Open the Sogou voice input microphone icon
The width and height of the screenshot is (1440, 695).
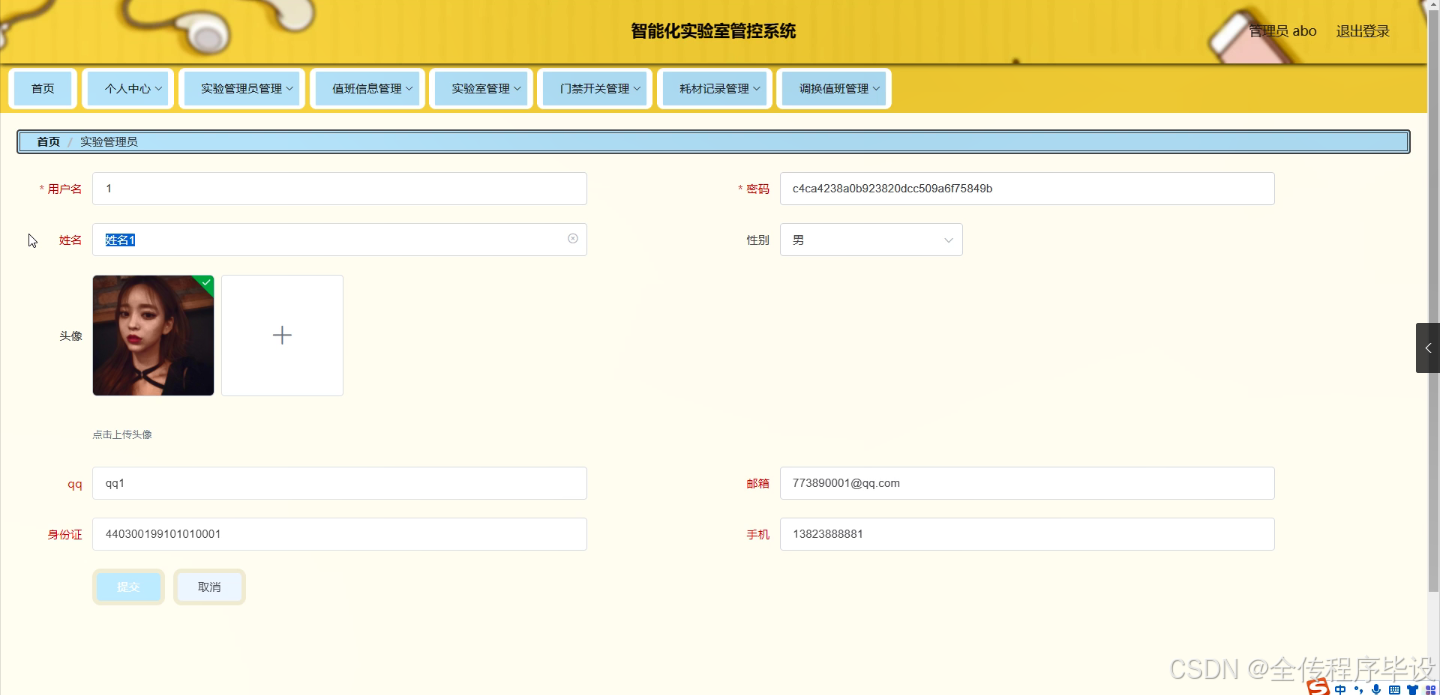pos(1376,689)
